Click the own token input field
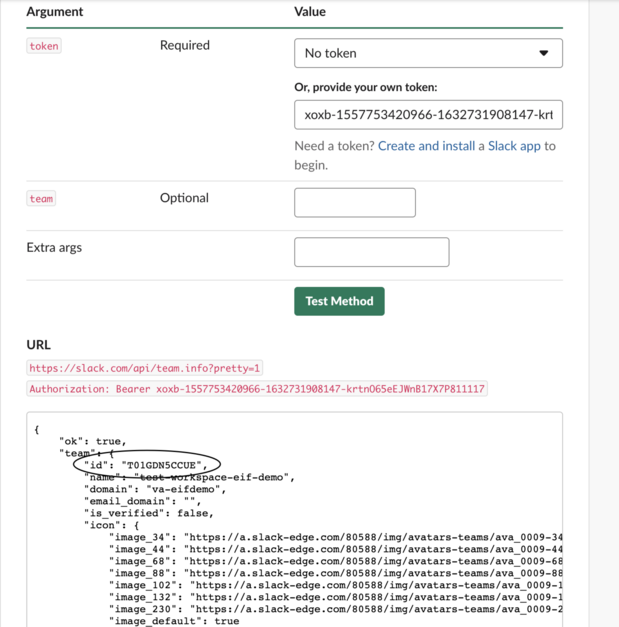 click(428, 115)
